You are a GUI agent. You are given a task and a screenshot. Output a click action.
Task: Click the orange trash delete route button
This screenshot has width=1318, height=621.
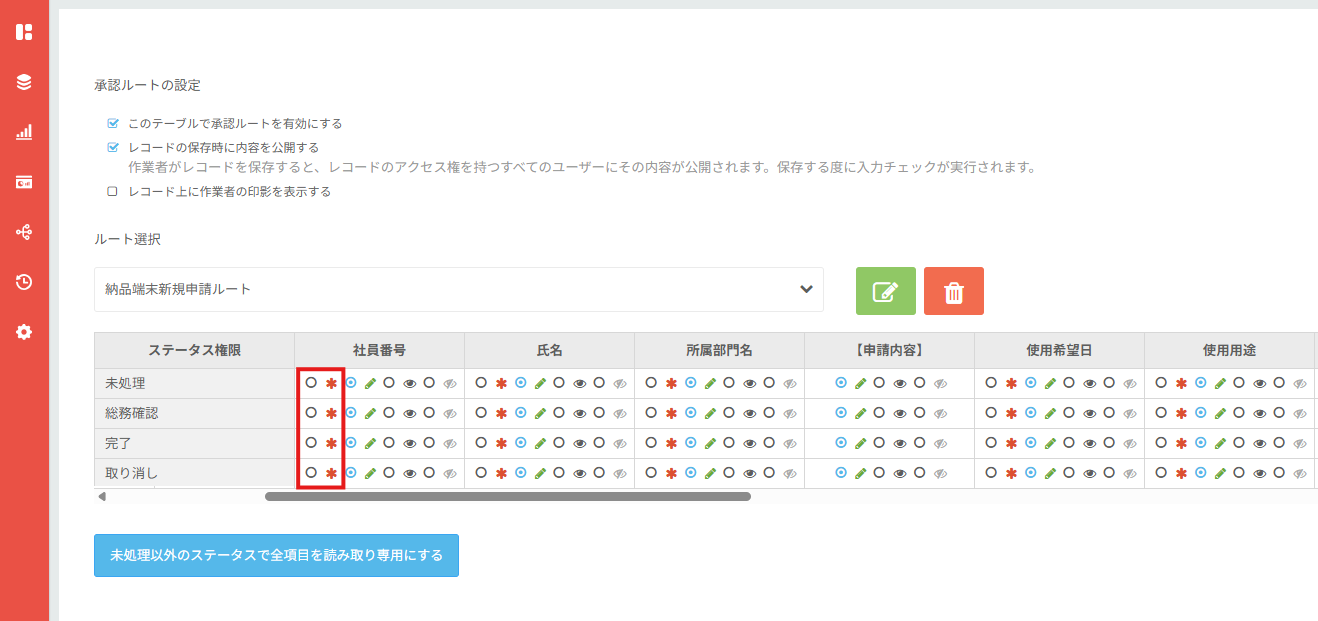tap(953, 291)
